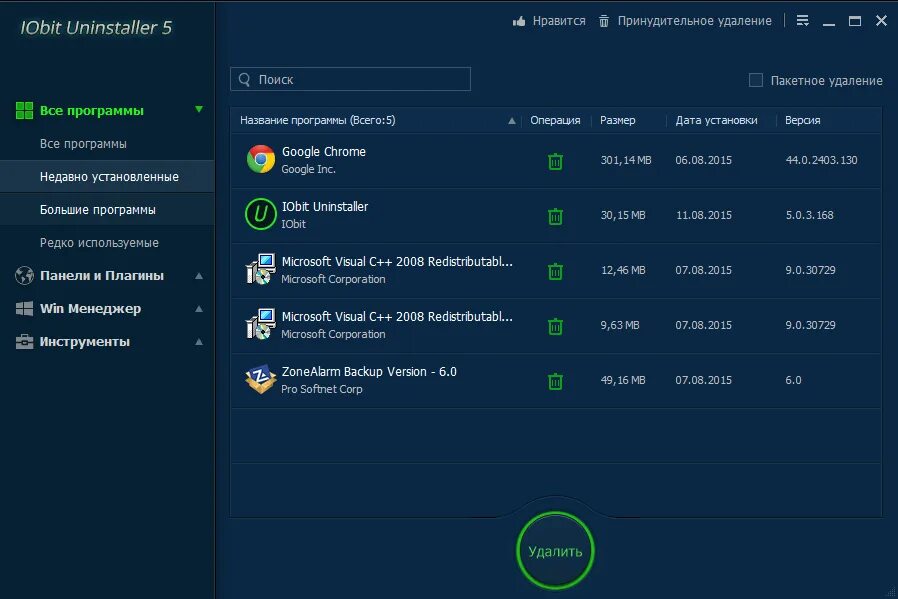Click the Название программы (Всего:5) header

317,120
